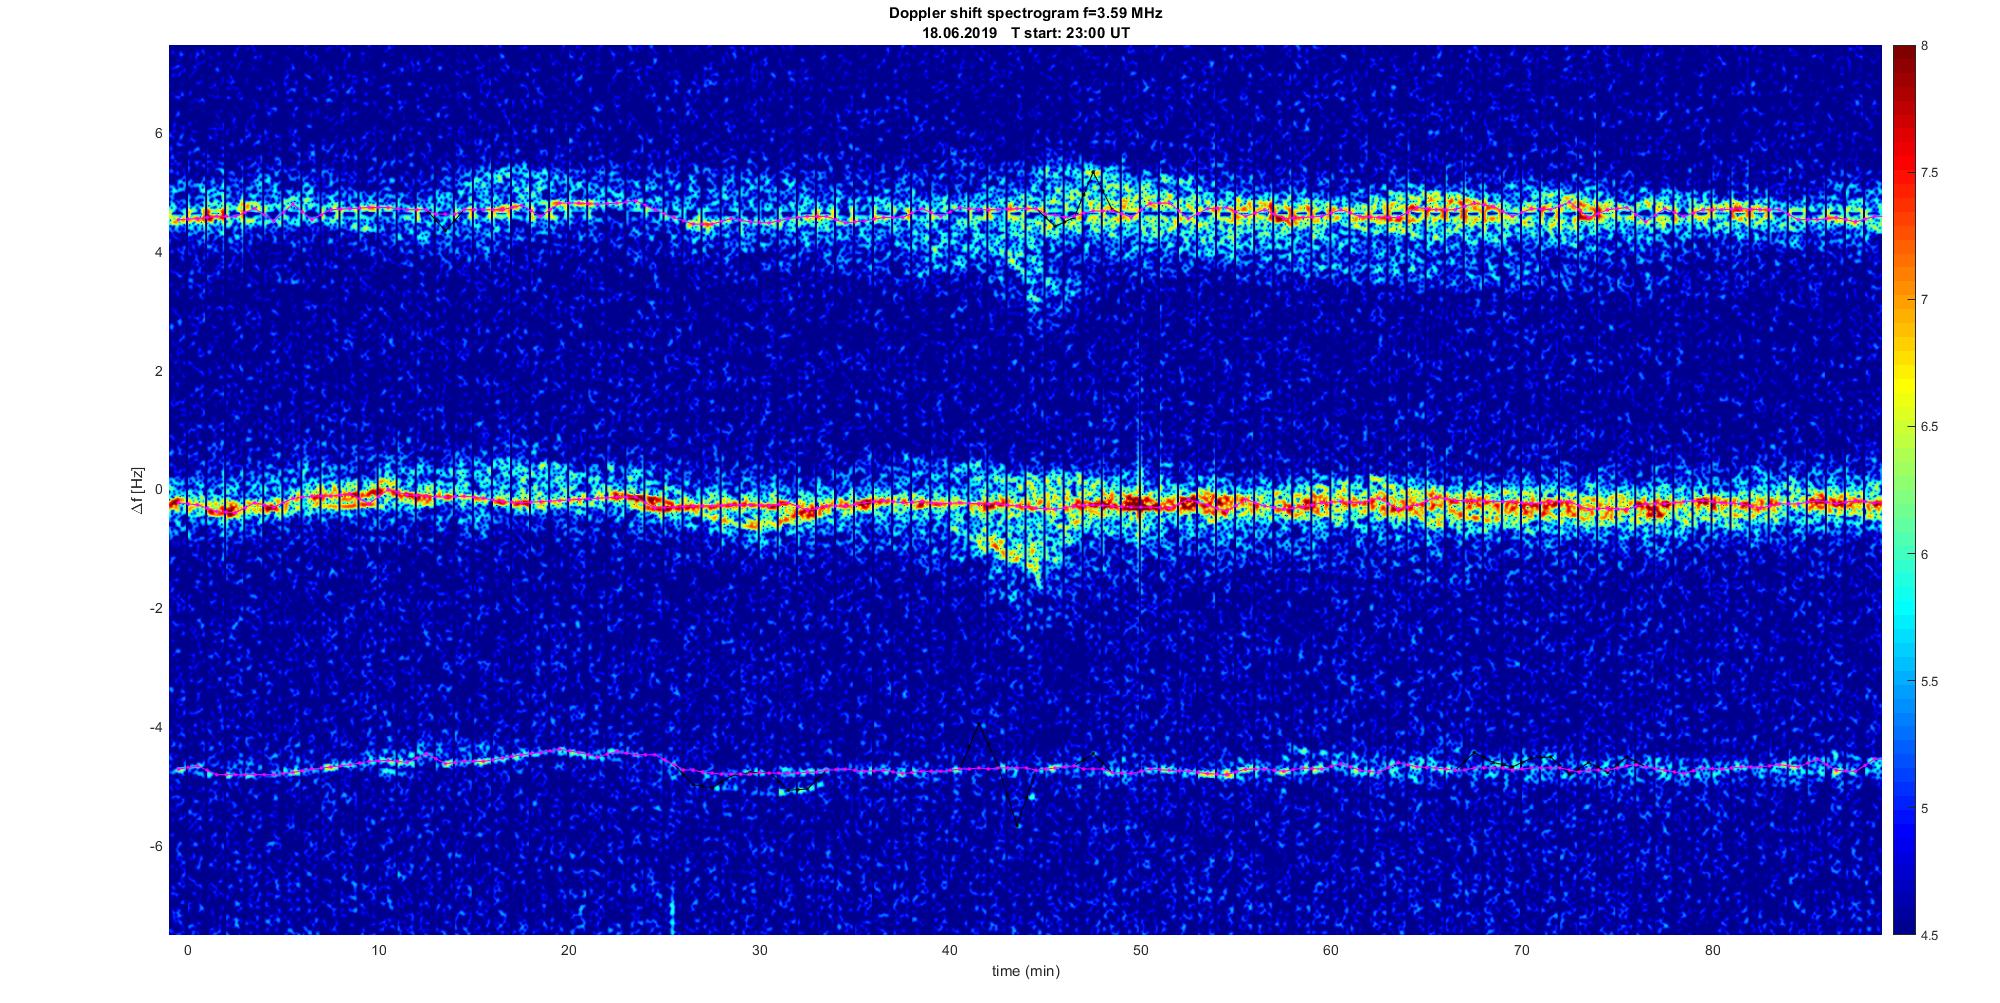Click x-axis tick label 50
Viewport: 2000px width, 1003px height.
1140,950
